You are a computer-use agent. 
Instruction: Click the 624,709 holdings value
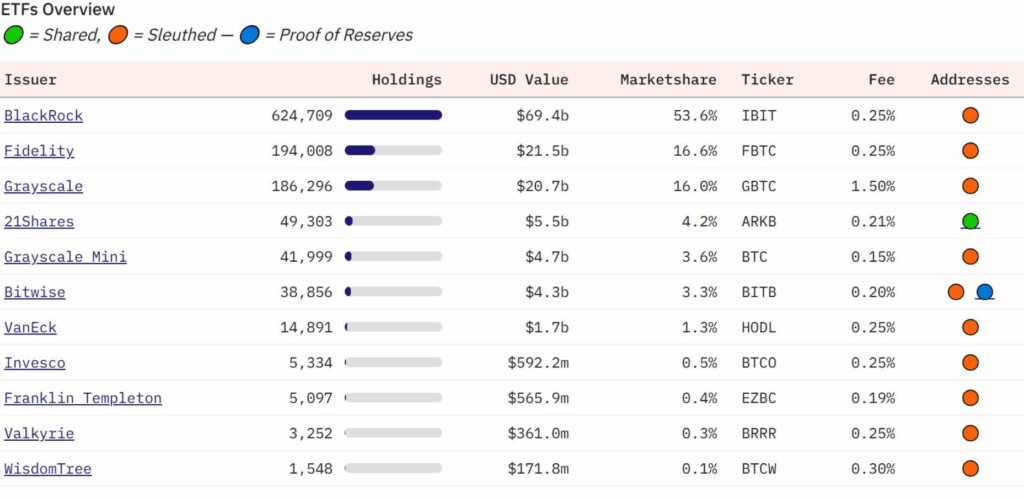coord(302,116)
